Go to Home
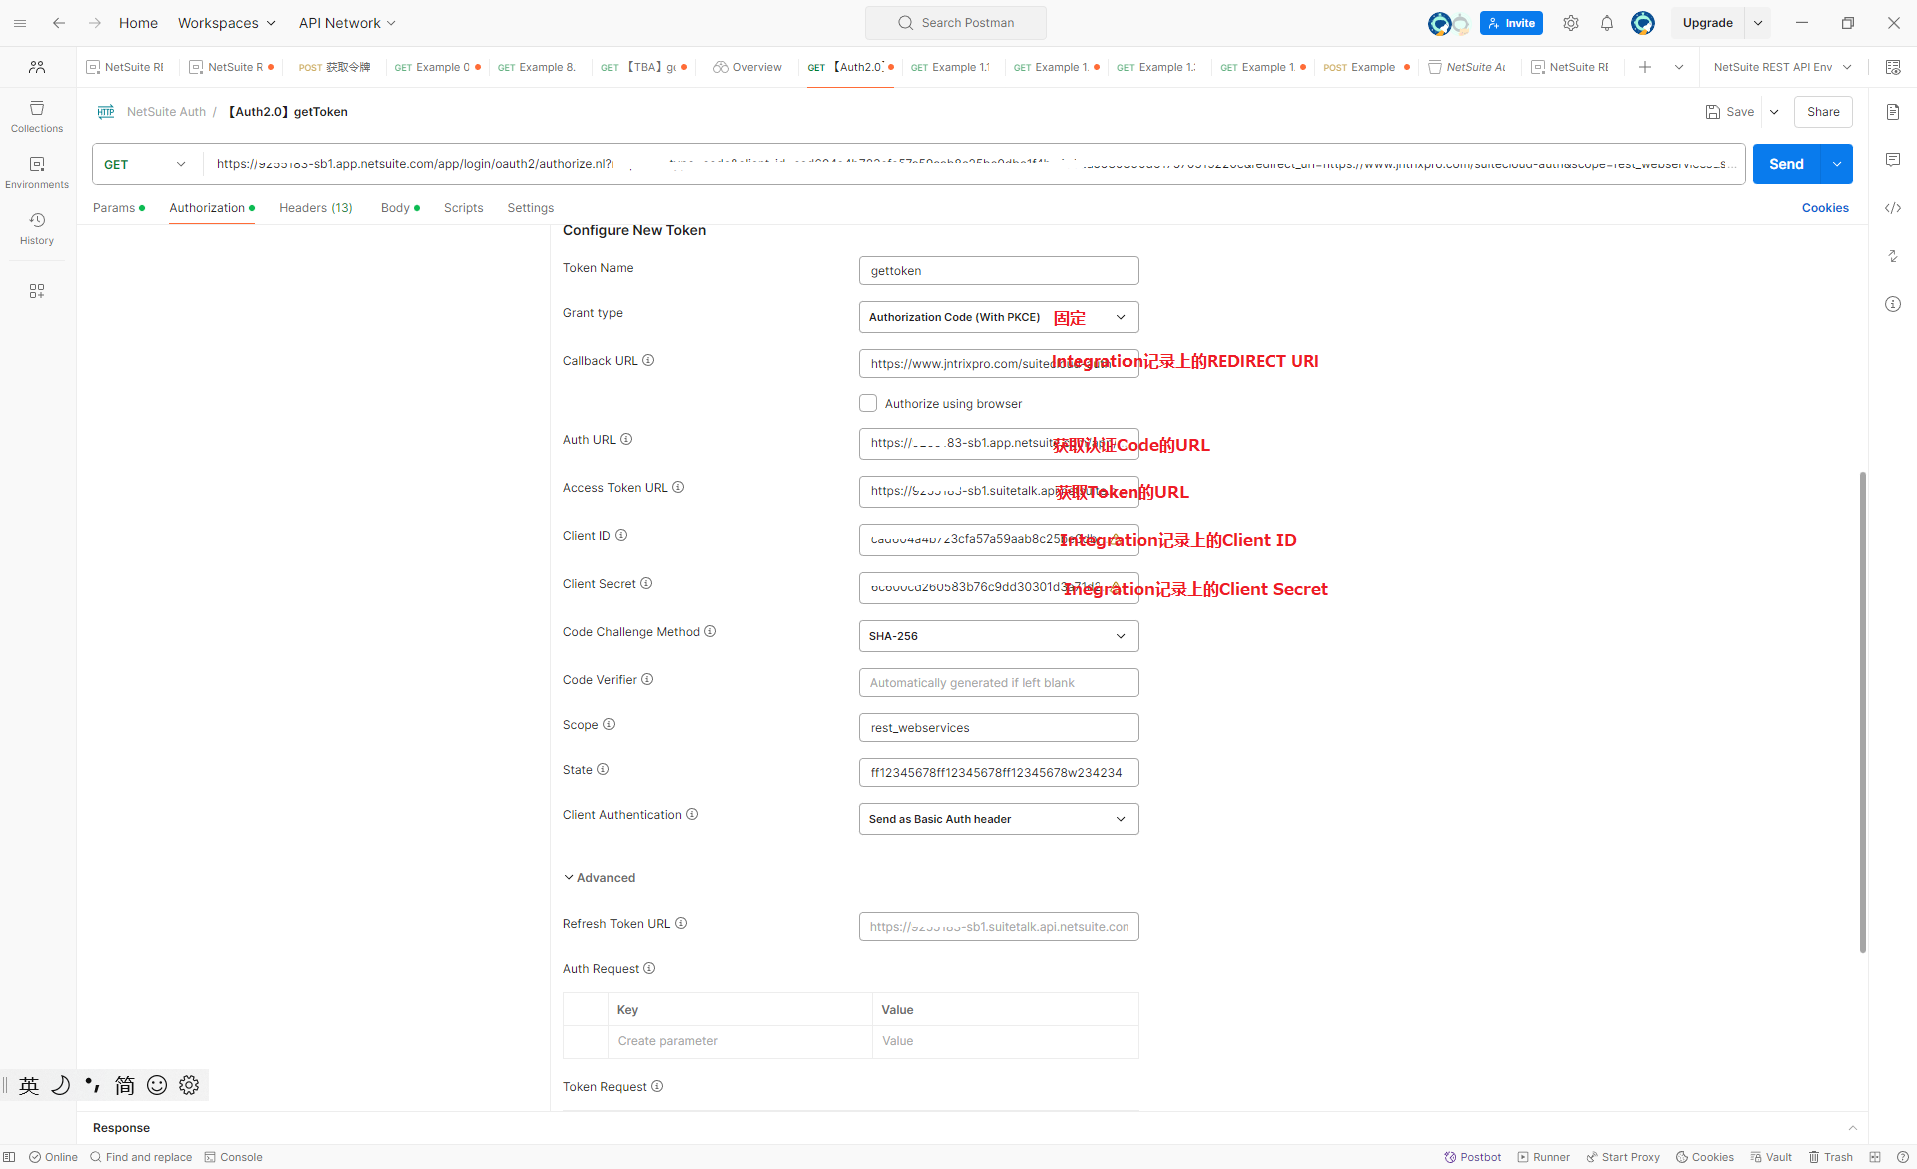Viewport: 1917px width, 1169px height. pos(138,23)
